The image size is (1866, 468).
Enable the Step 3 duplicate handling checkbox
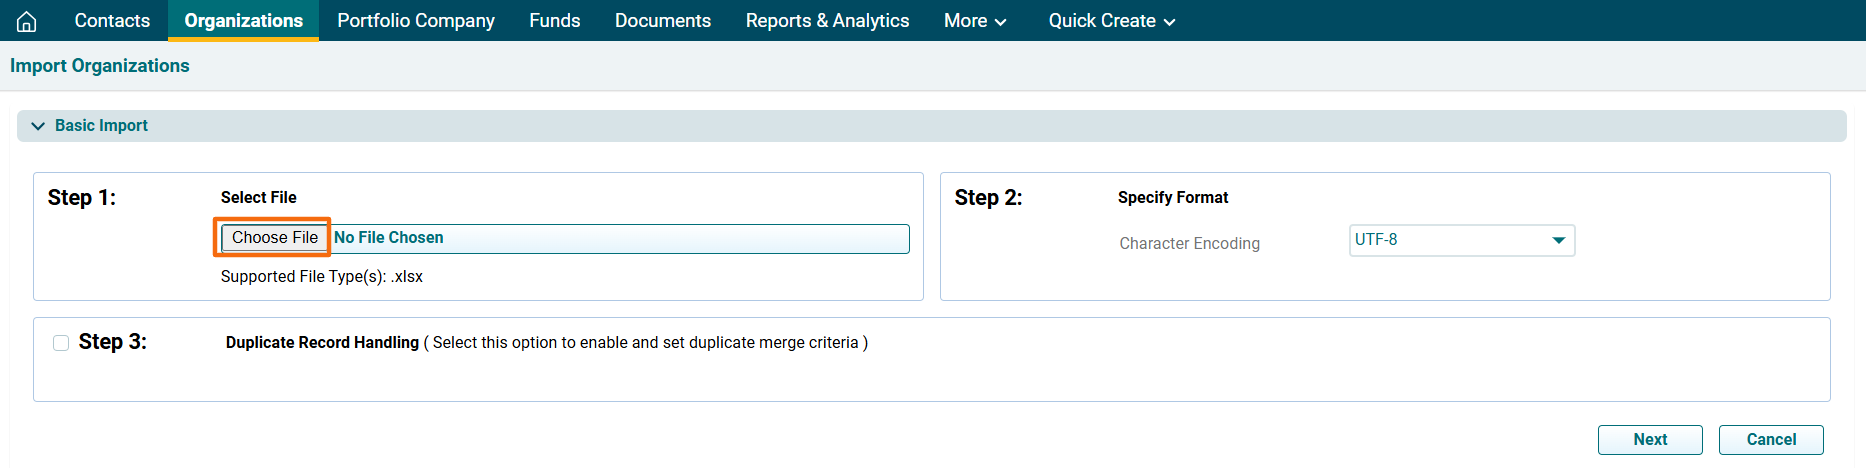click(61, 343)
